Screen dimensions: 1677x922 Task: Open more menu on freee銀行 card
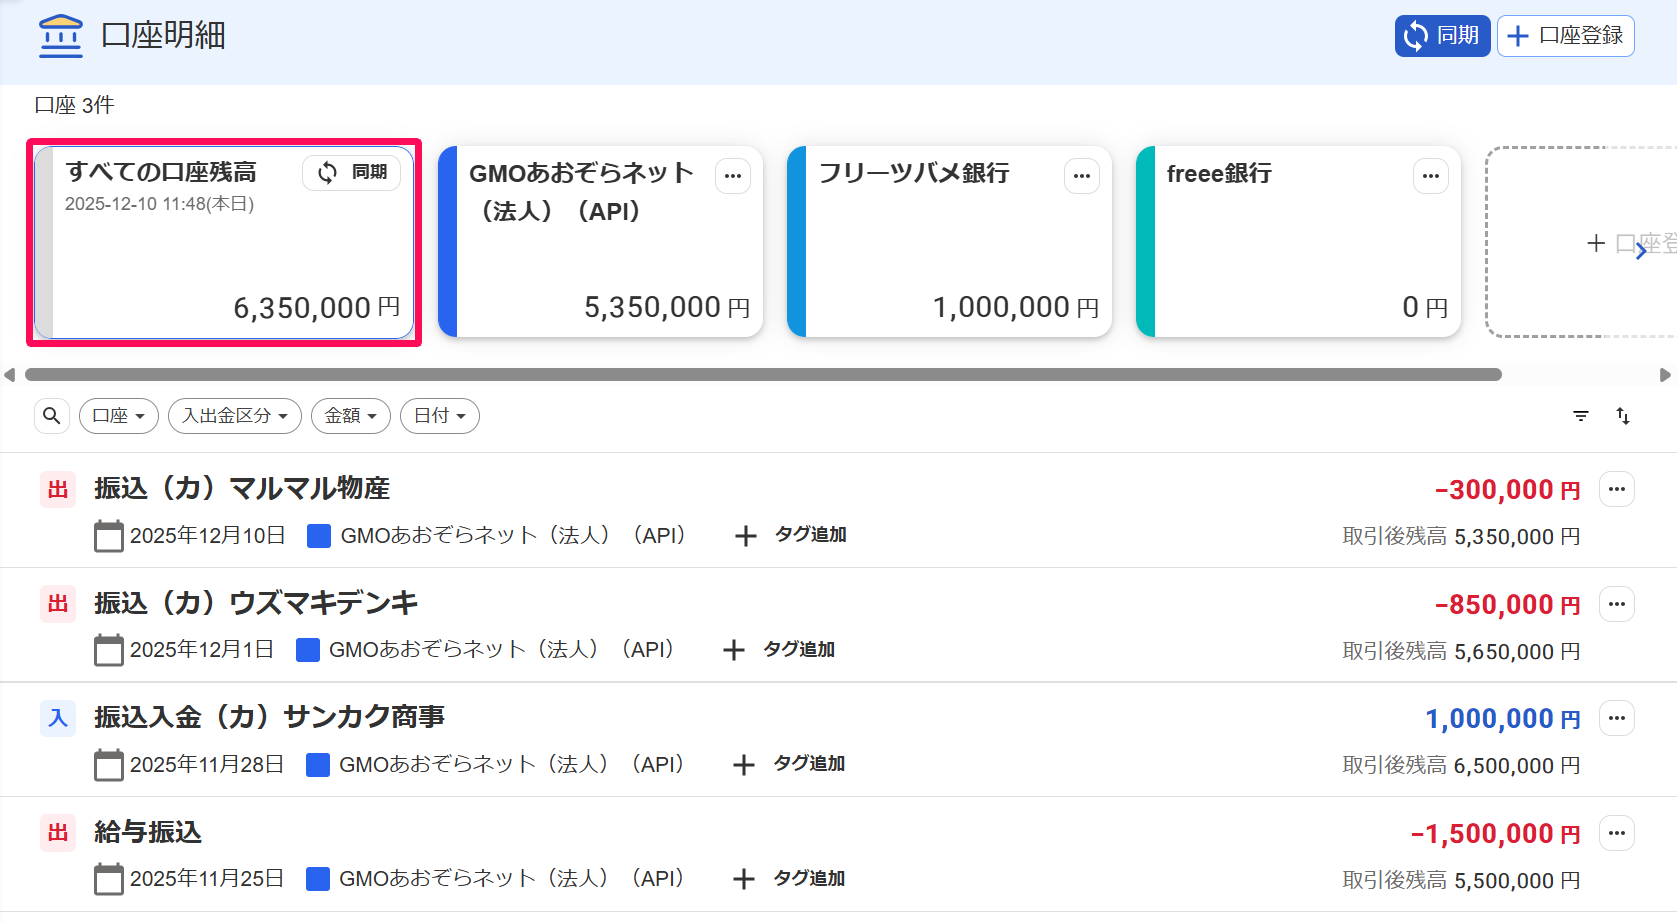click(x=1431, y=176)
